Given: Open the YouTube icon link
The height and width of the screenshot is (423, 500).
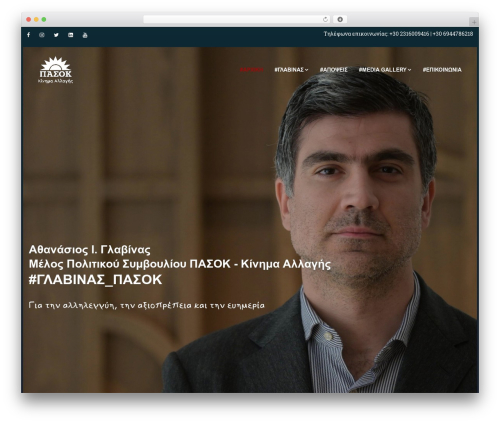Looking at the screenshot, I should coord(85,35).
